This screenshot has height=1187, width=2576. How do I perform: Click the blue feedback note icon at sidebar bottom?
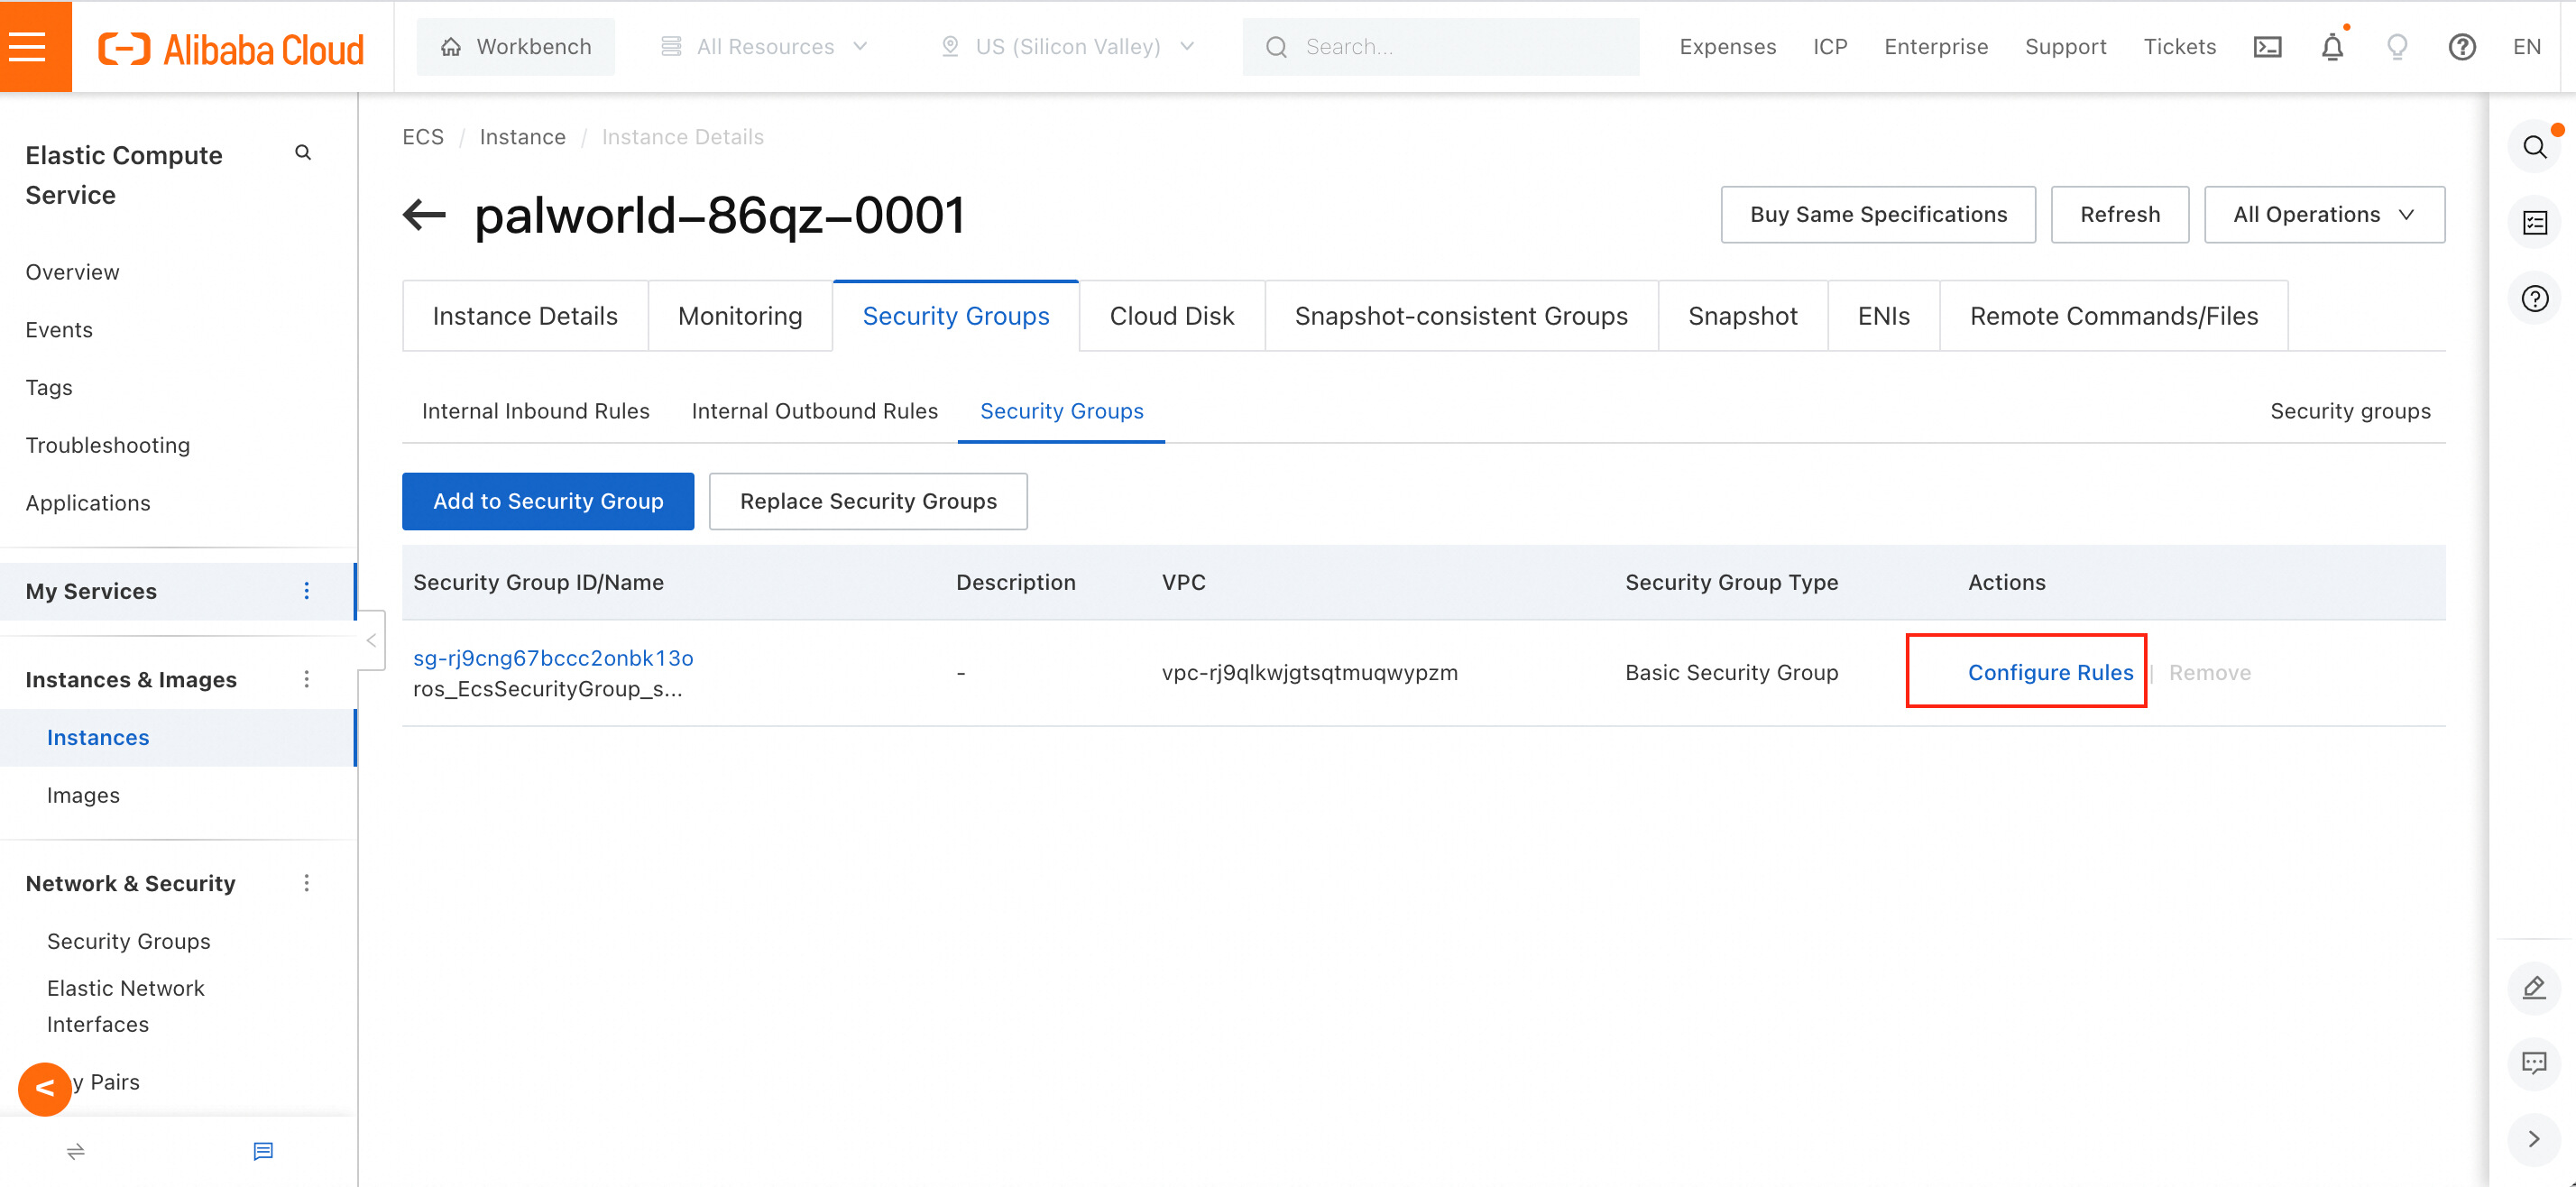[263, 1152]
